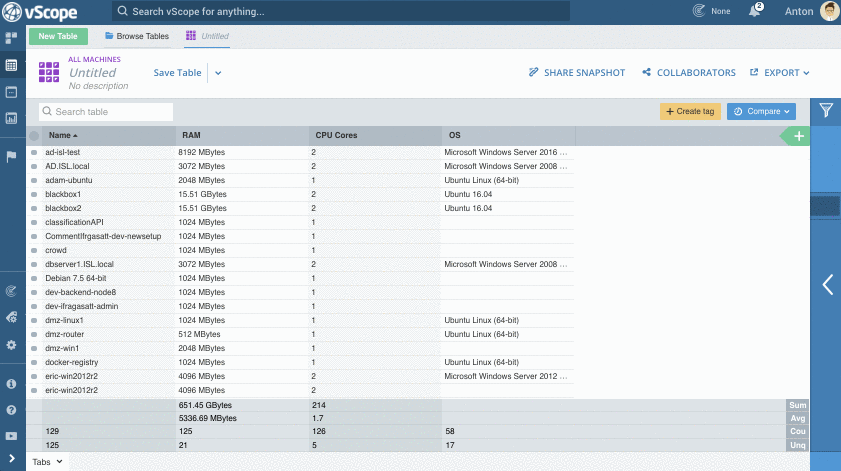Toggle the select-all circle in header
This screenshot has height=471, width=841.
[x=34, y=136]
